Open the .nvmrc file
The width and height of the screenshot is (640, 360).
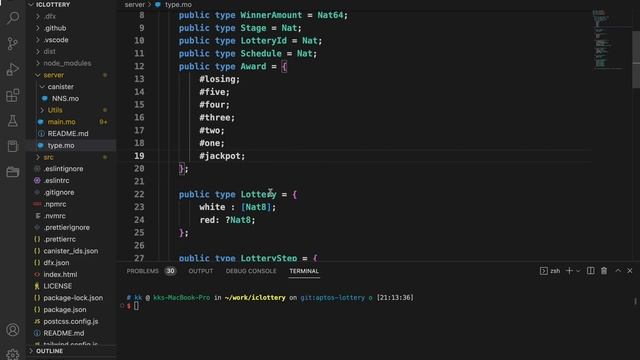pyautogui.click(x=54, y=216)
